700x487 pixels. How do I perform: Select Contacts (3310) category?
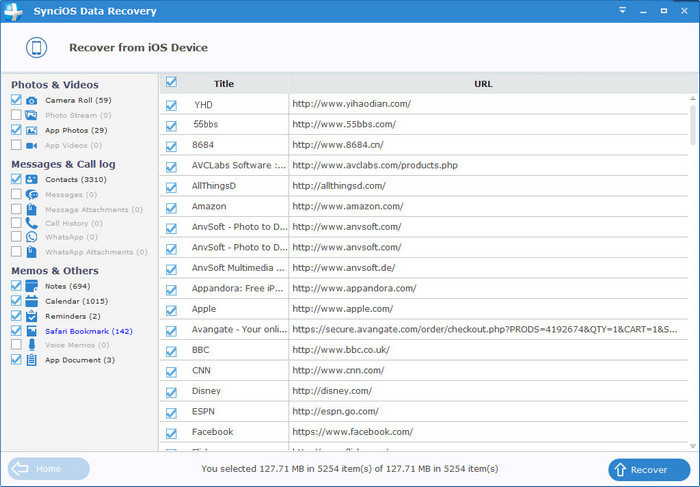[76, 179]
